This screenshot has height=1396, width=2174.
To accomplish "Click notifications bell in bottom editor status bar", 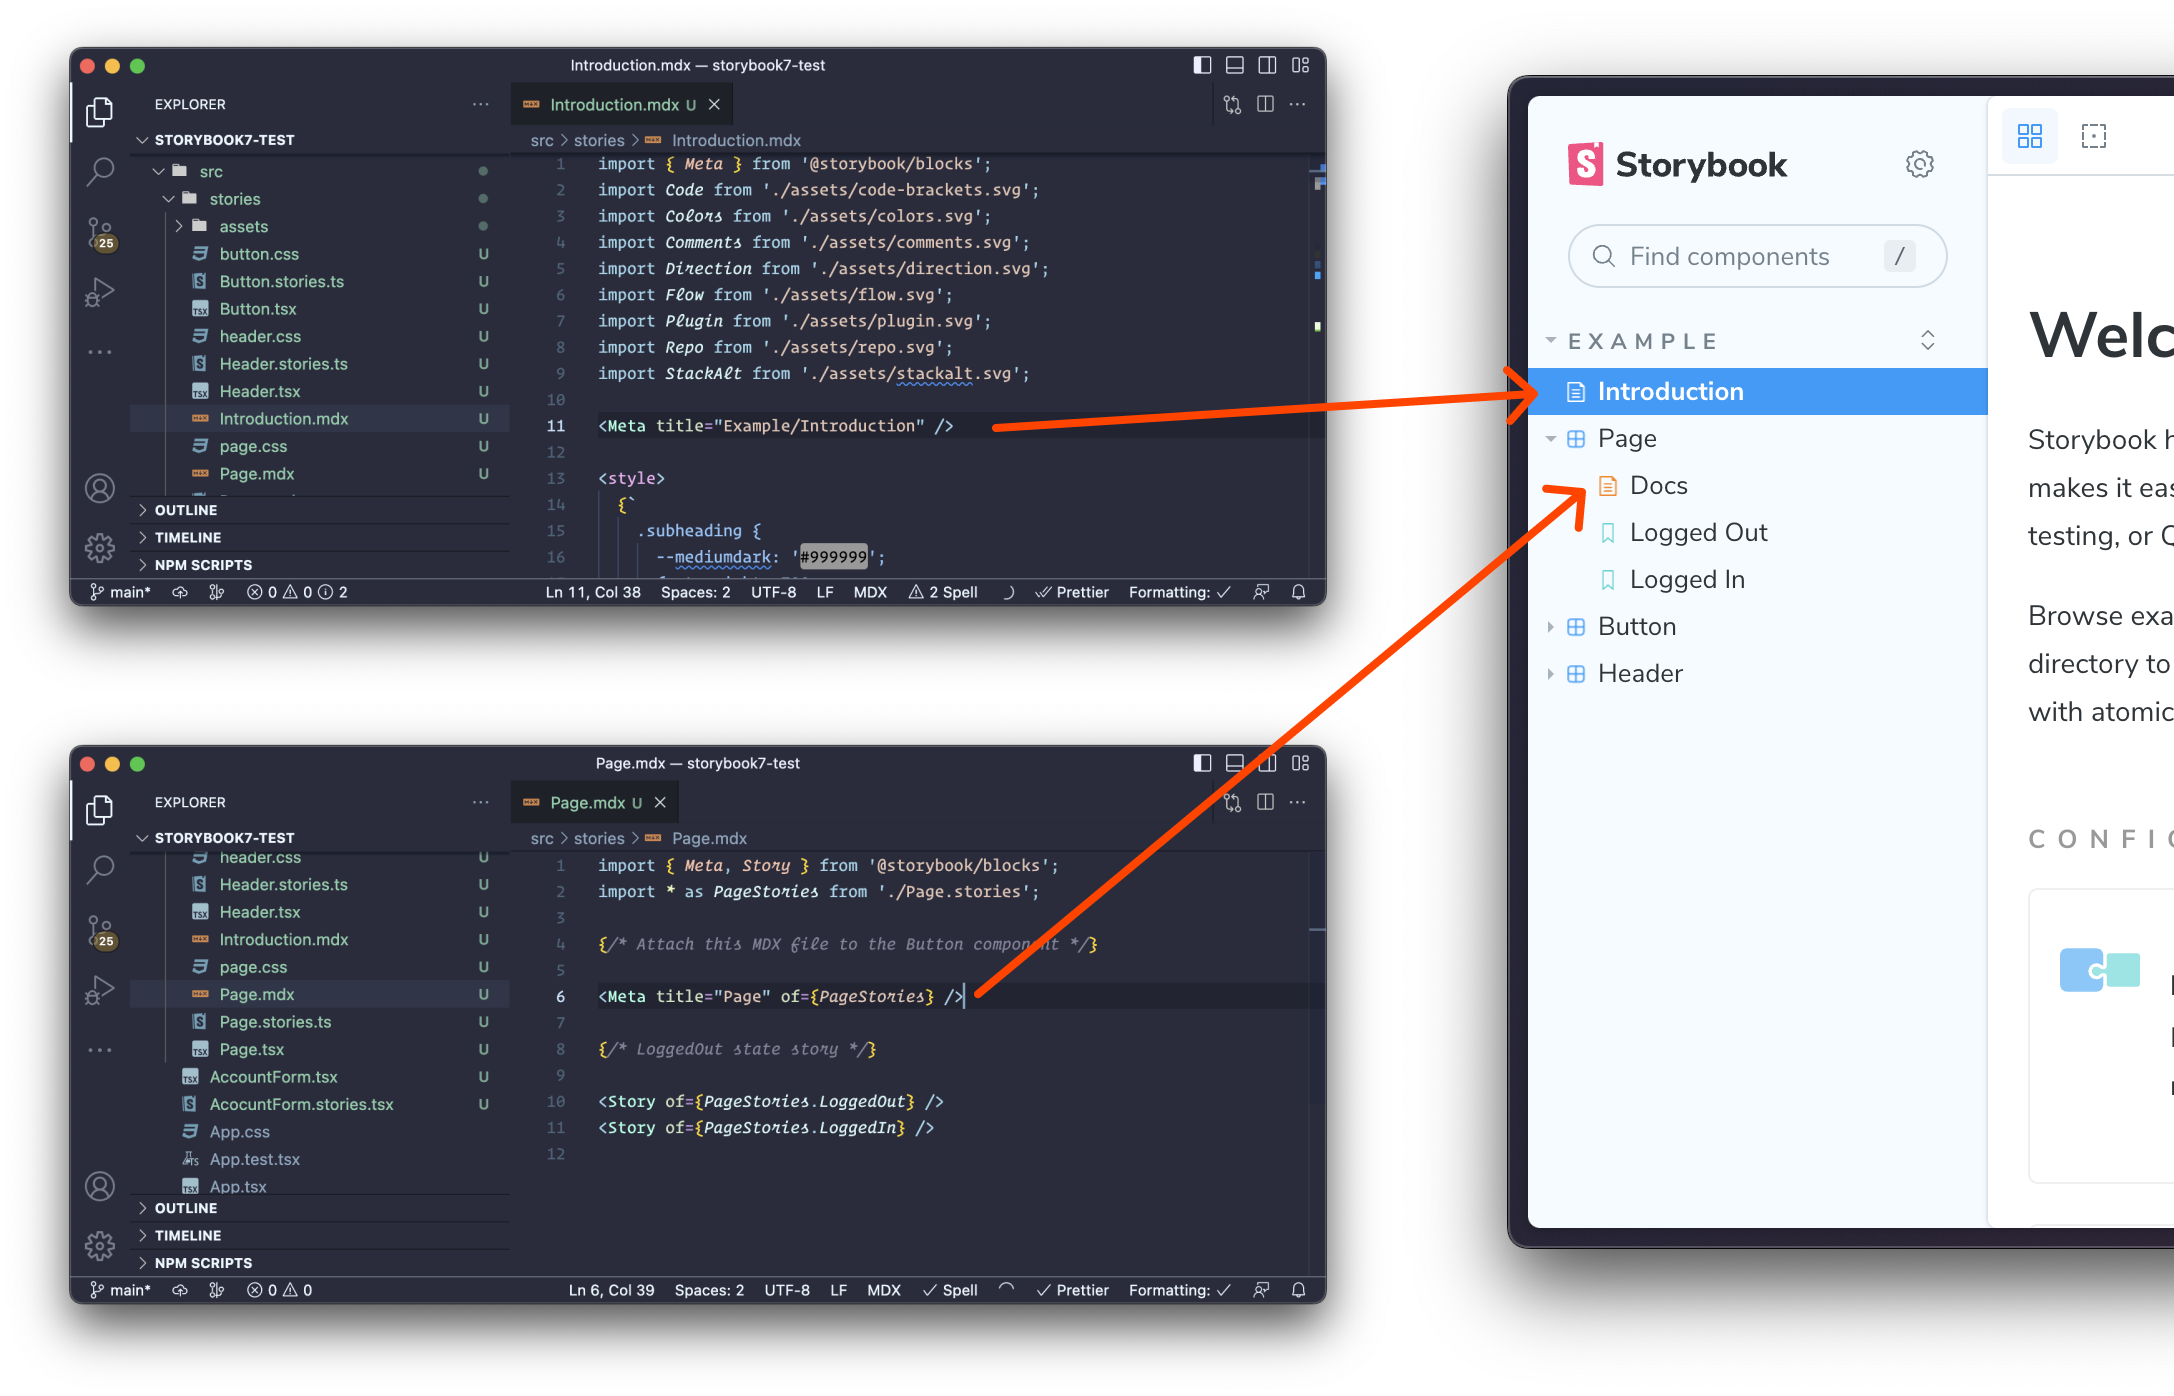I will (x=1298, y=1290).
